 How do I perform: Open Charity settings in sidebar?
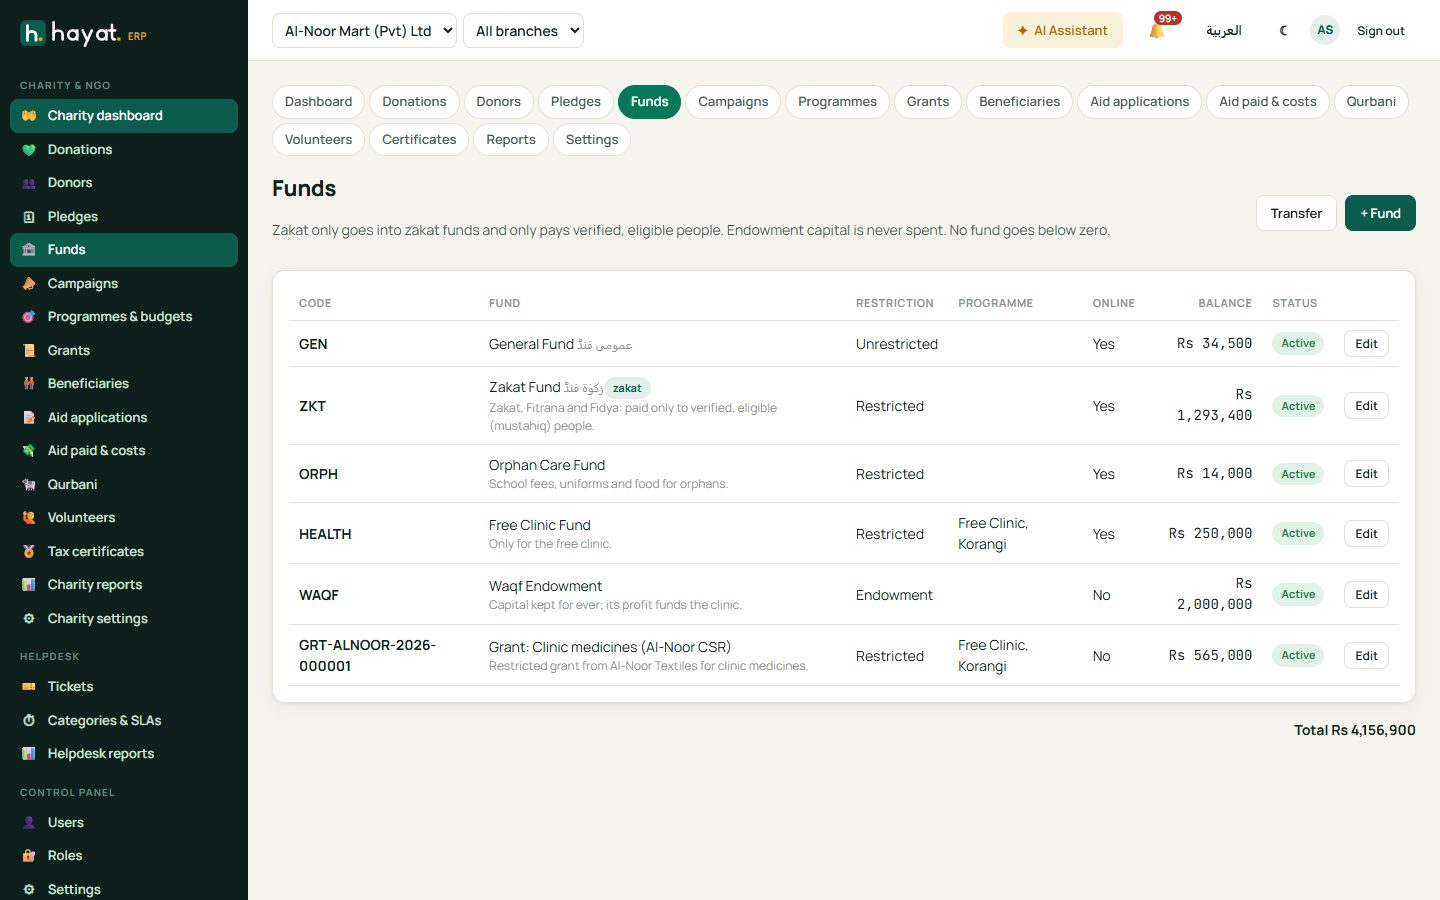(124, 619)
